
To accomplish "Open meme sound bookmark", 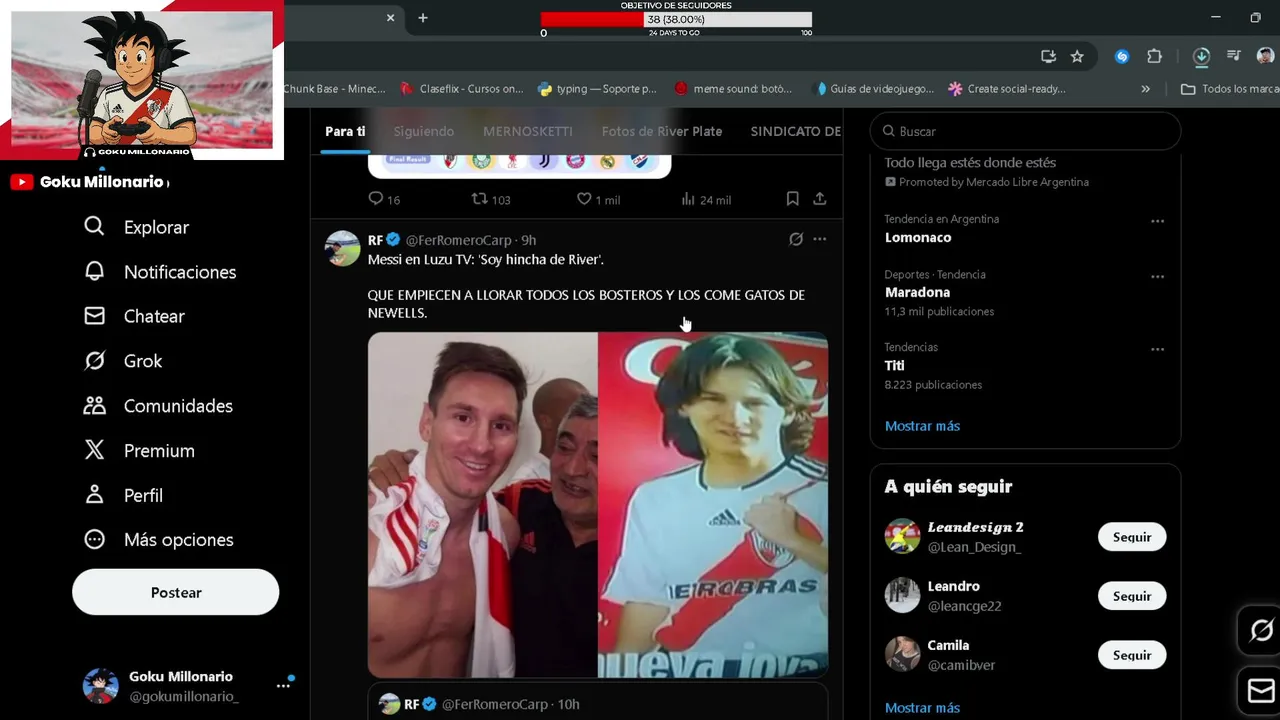I will pyautogui.click(x=733, y=89).
